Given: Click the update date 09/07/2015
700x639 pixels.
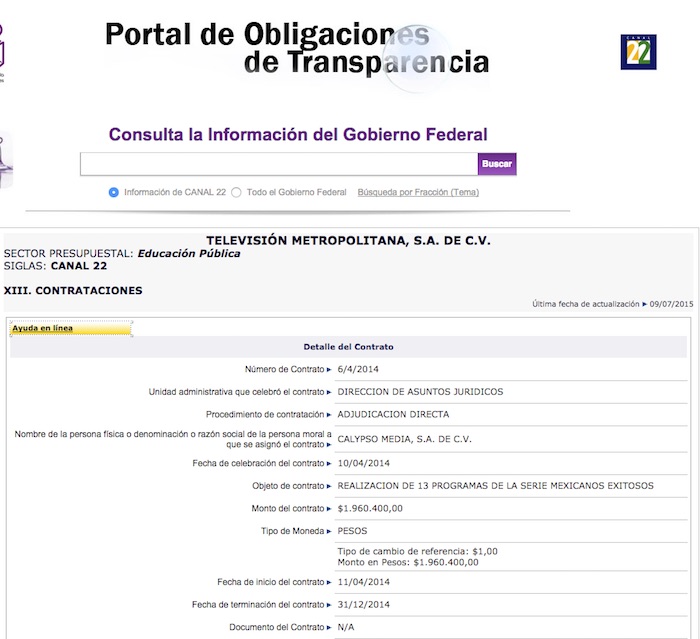Looking at the screenshot, I should coord(671,304).
